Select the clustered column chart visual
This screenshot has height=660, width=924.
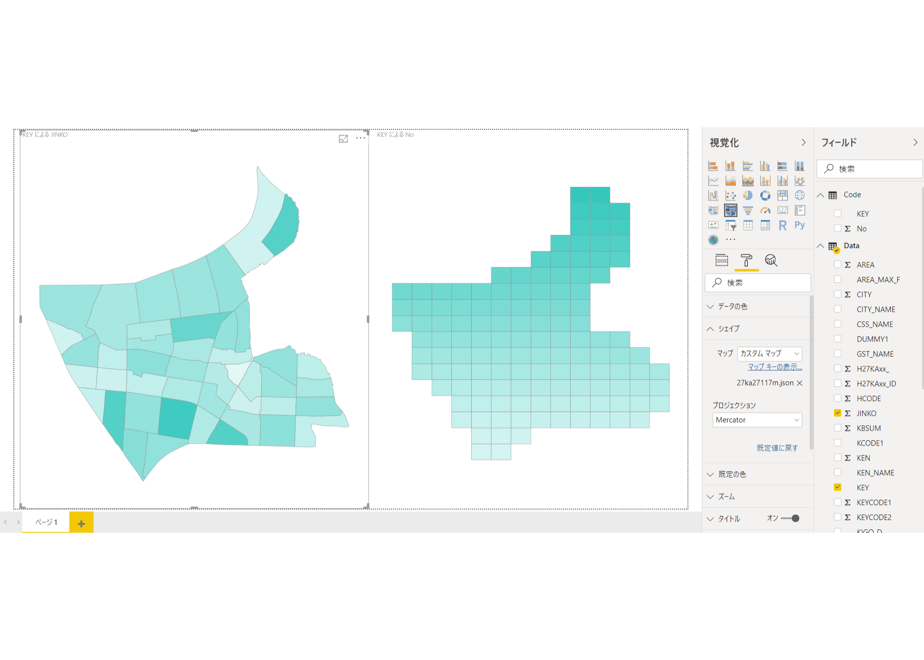coord(765,166)
